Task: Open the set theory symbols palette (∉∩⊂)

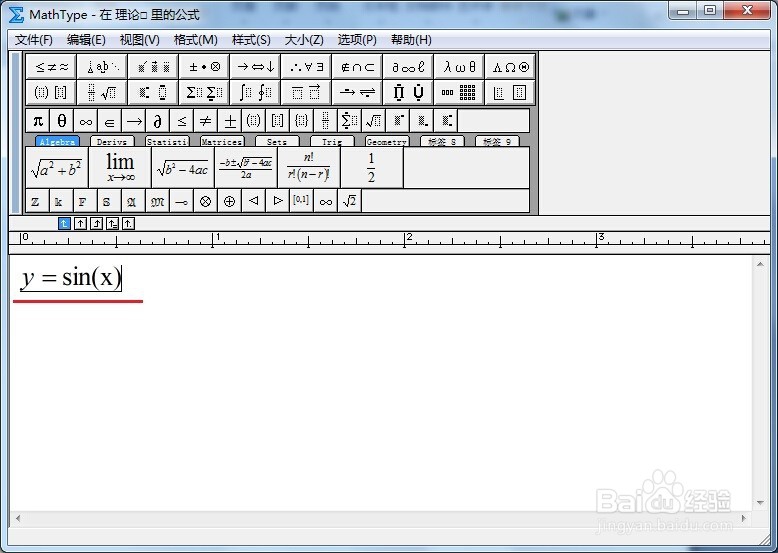Action: [357, 66]
